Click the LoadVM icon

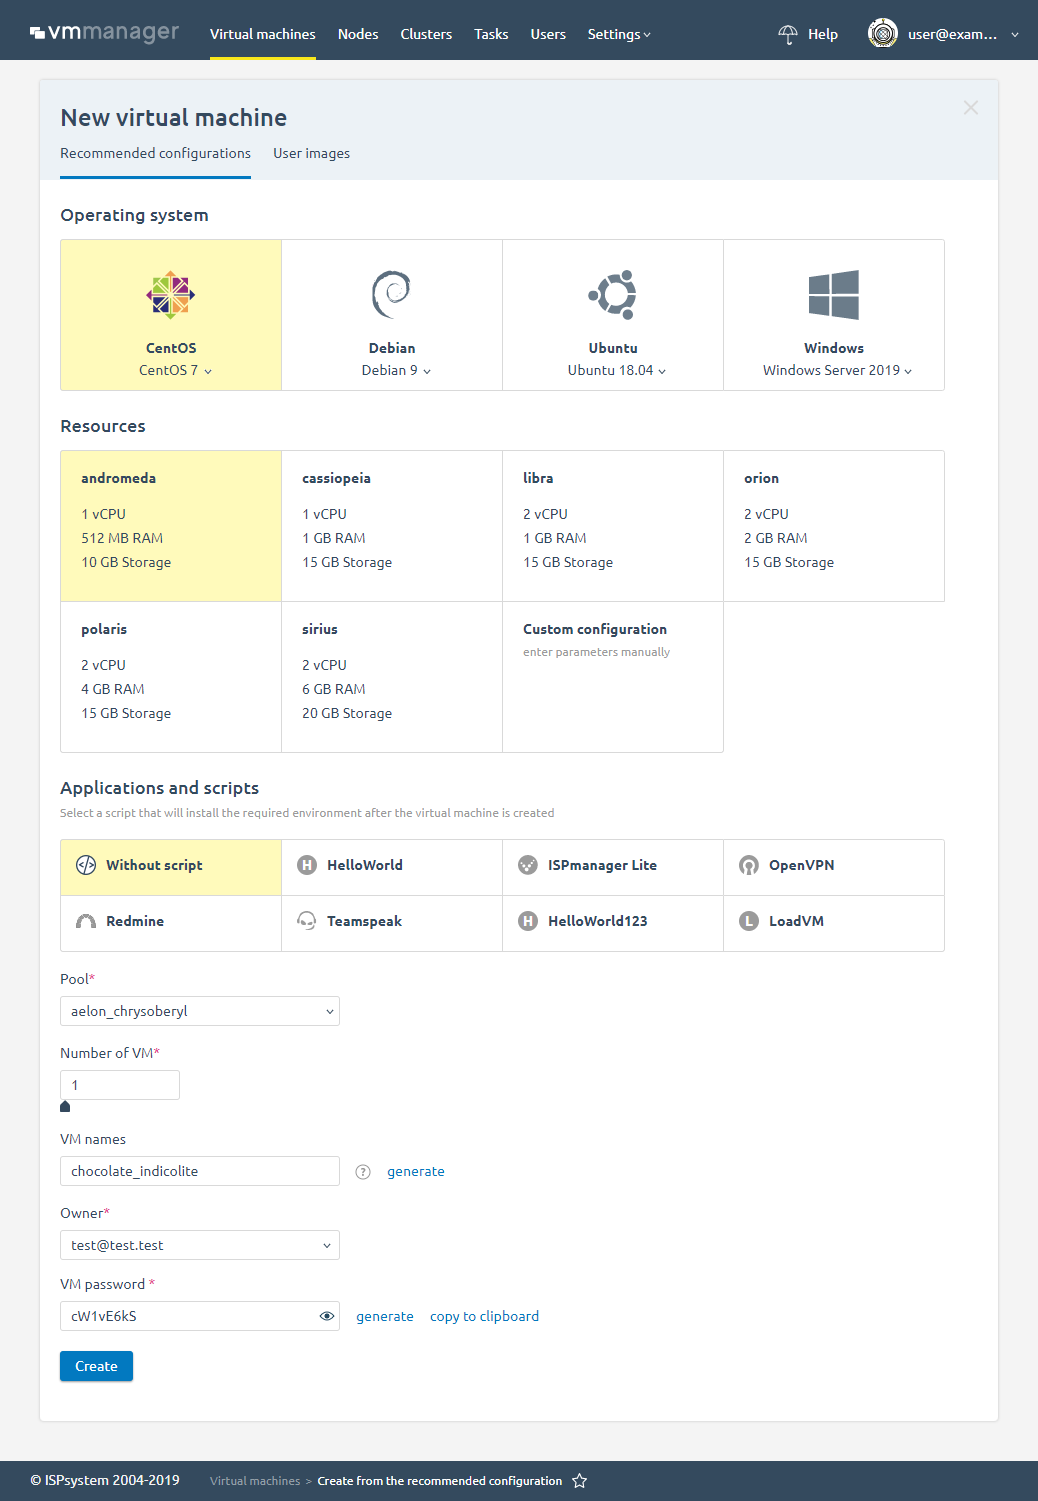click(749, 921)
